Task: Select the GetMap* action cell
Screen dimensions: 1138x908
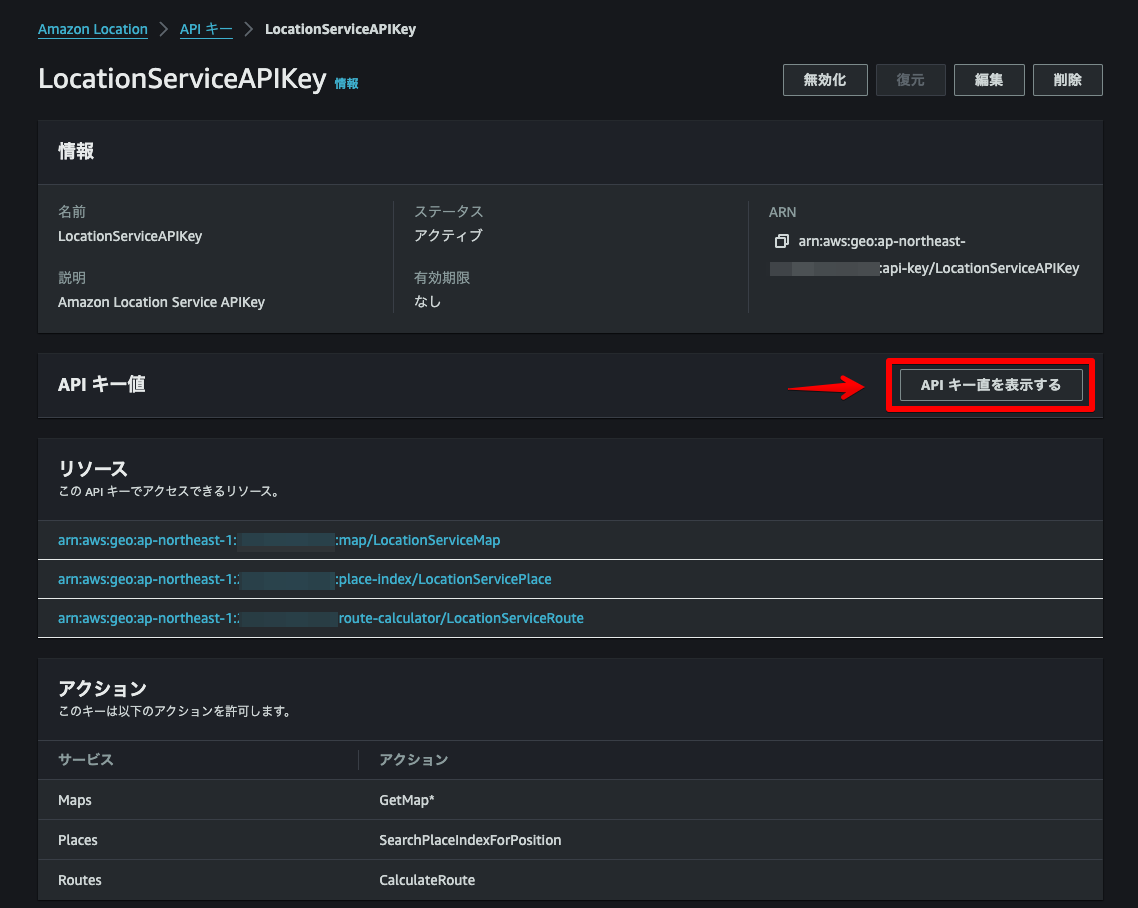Action: coord(406,800)
